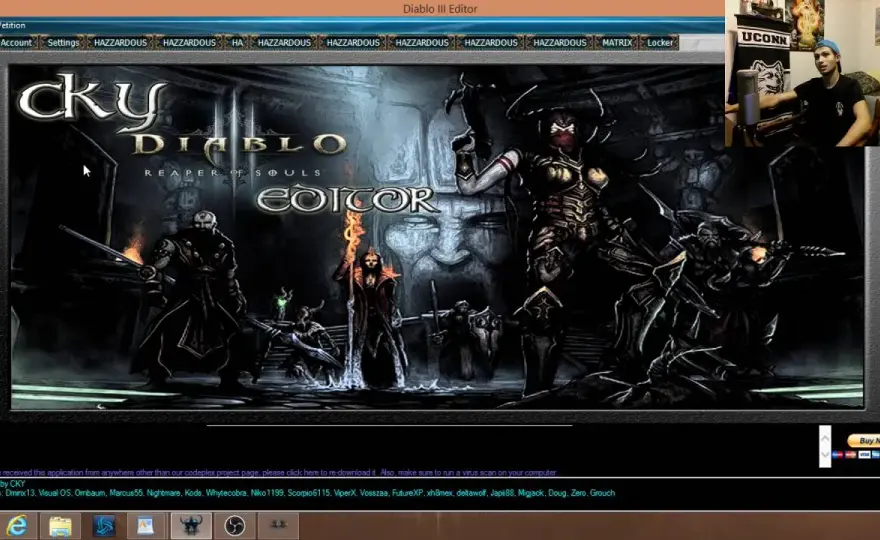Open the HAZZARDOUS tab next to Settings
The width and height of the screenshot is (880, 540).
[121, 43]
